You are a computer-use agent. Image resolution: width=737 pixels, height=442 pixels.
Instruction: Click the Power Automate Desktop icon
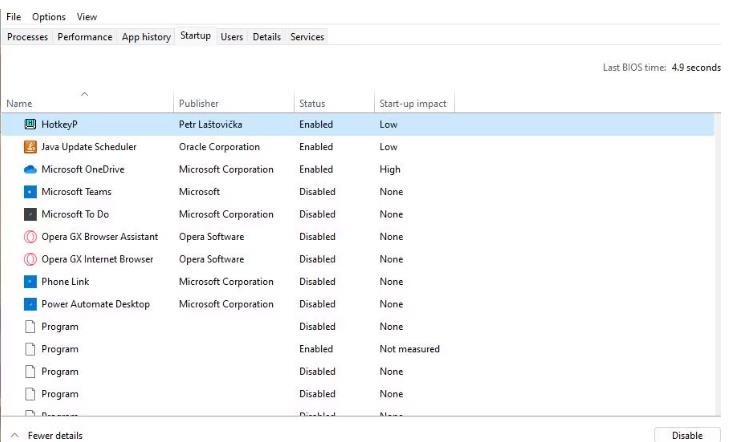click(x=30, y=304)
